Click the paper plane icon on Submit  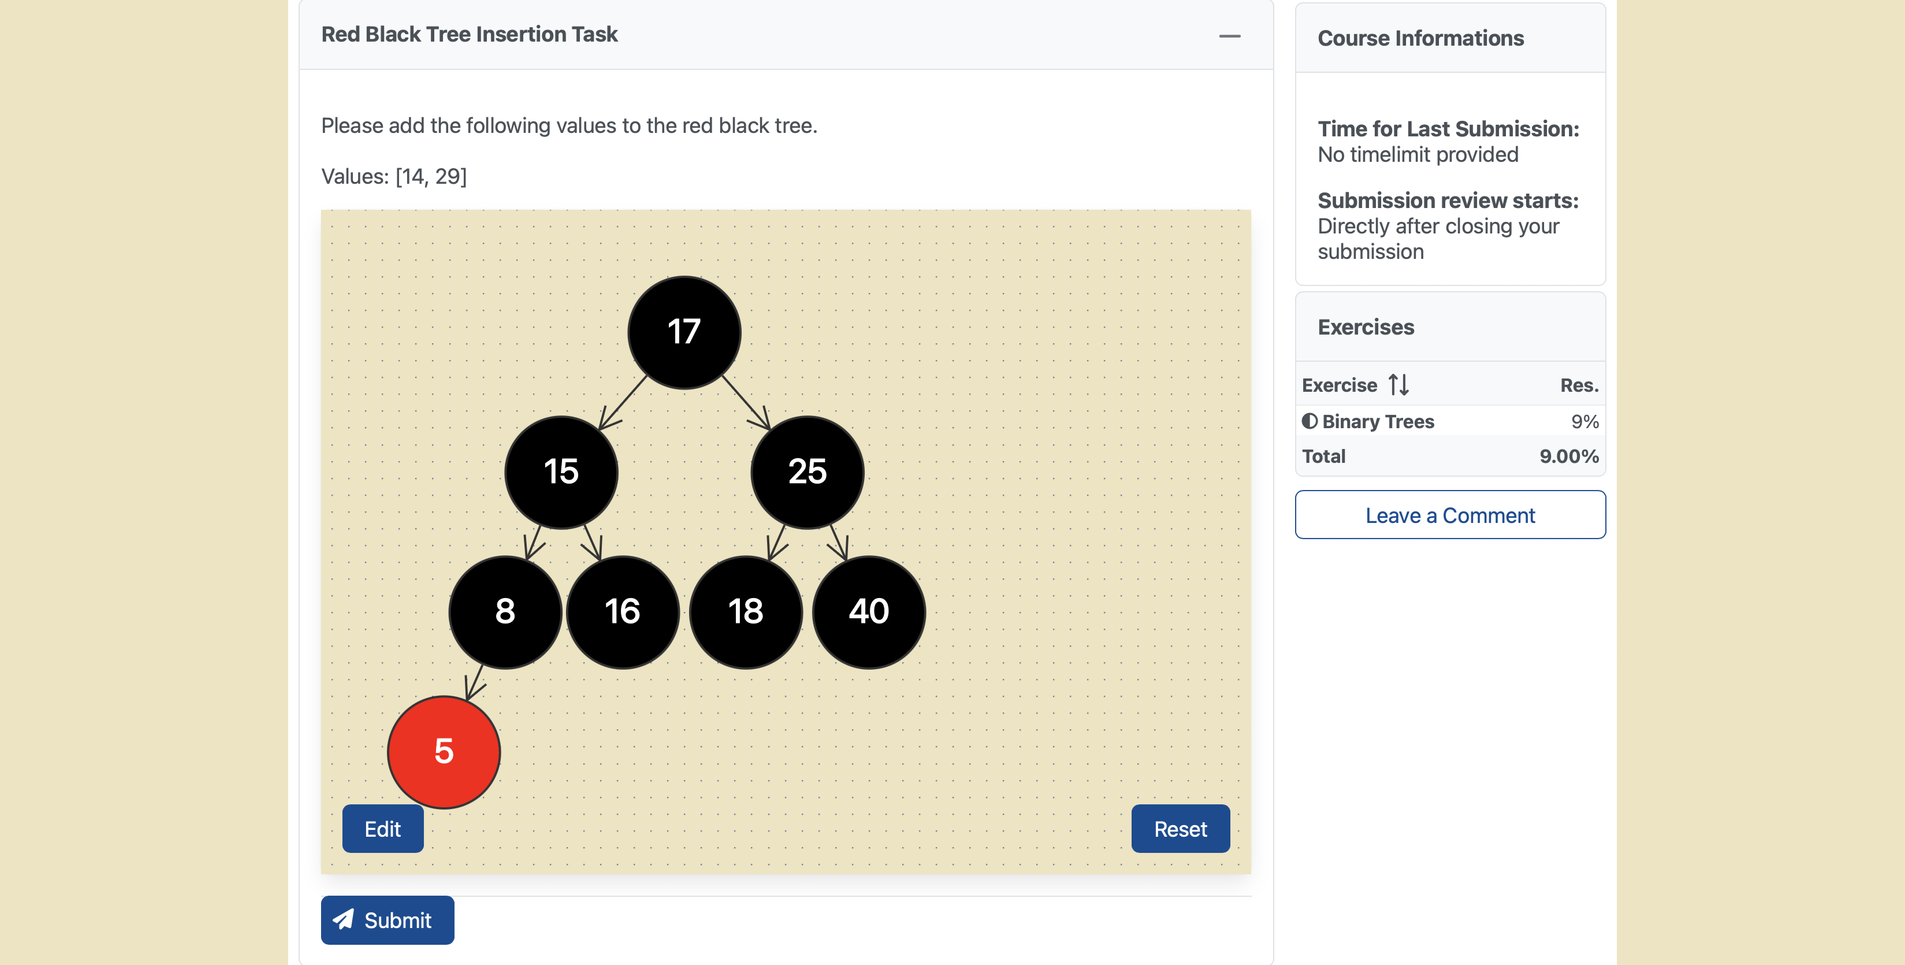coord(344,919)
